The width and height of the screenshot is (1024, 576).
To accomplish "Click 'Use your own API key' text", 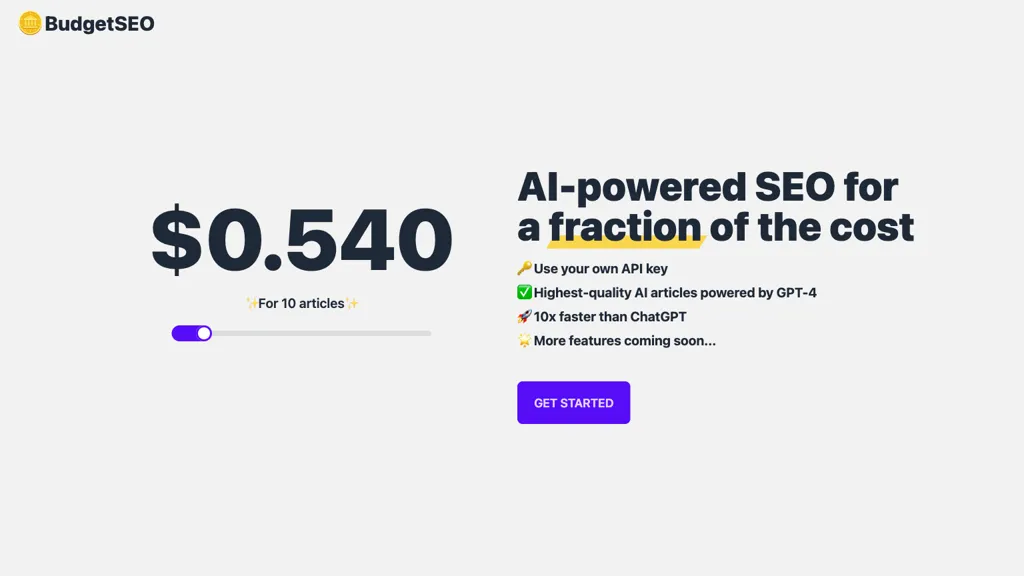I will coord(601,268).
